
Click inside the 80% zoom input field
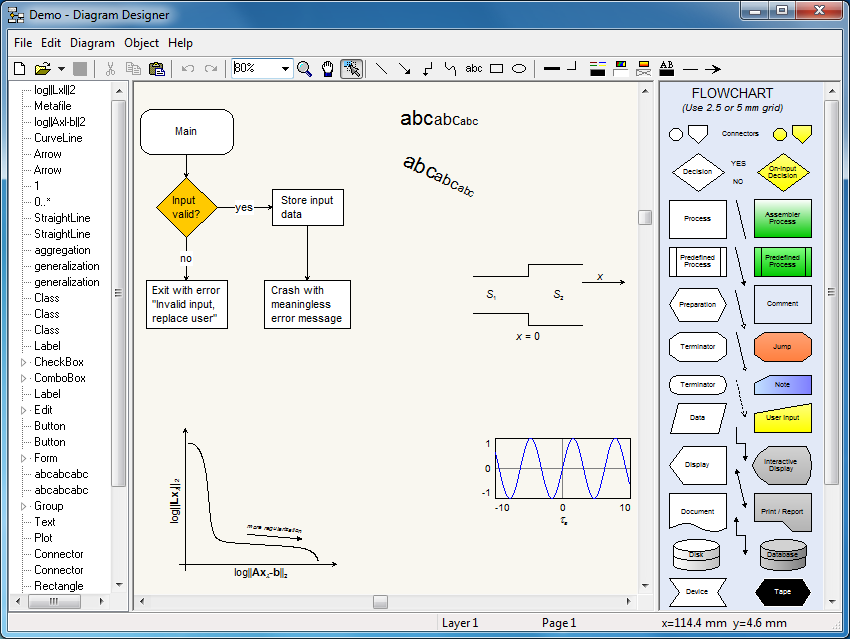[256, 68]
